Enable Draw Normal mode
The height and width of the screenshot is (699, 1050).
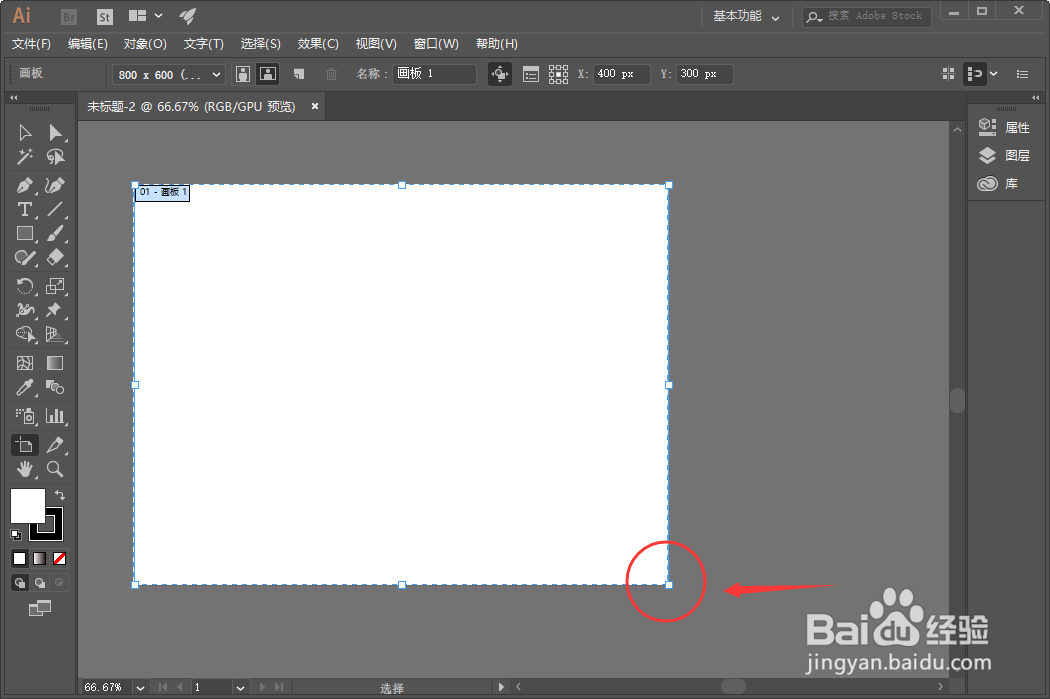pyautogui.click(x=20, y=582)
